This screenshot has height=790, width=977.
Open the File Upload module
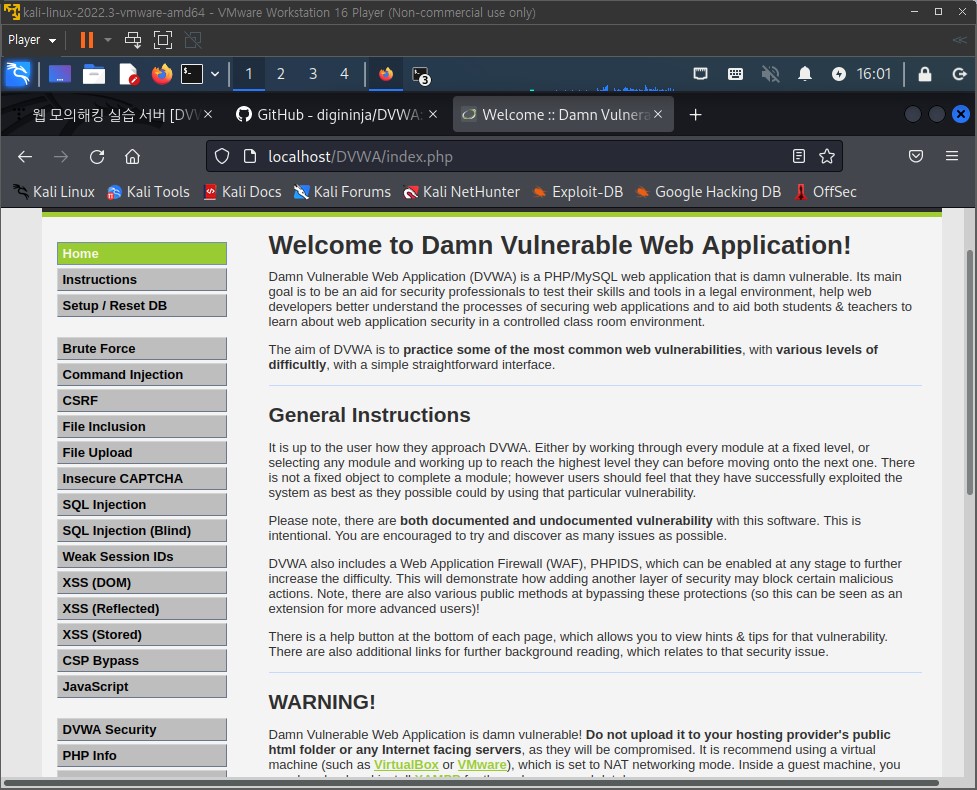point(142,453)
